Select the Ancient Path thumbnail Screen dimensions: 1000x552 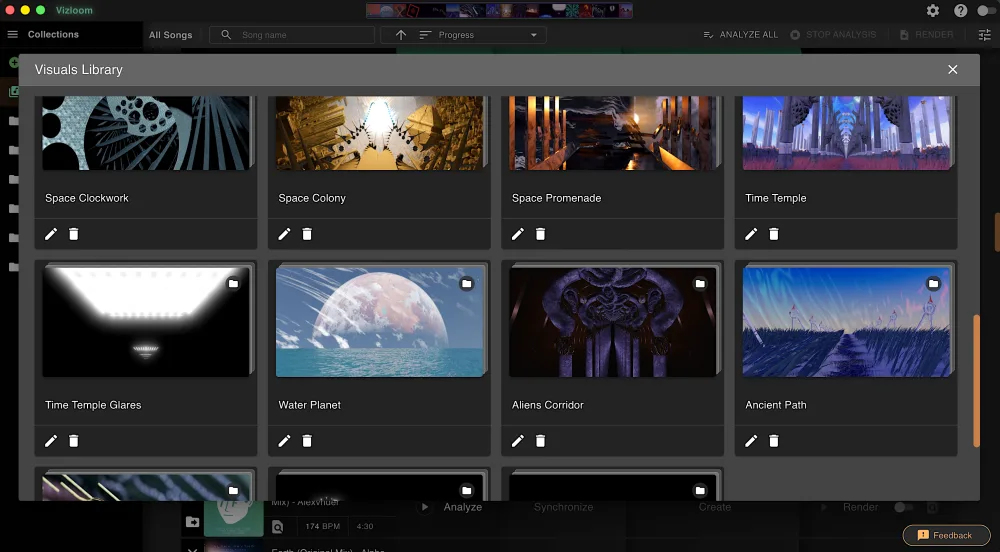(846, 322)
